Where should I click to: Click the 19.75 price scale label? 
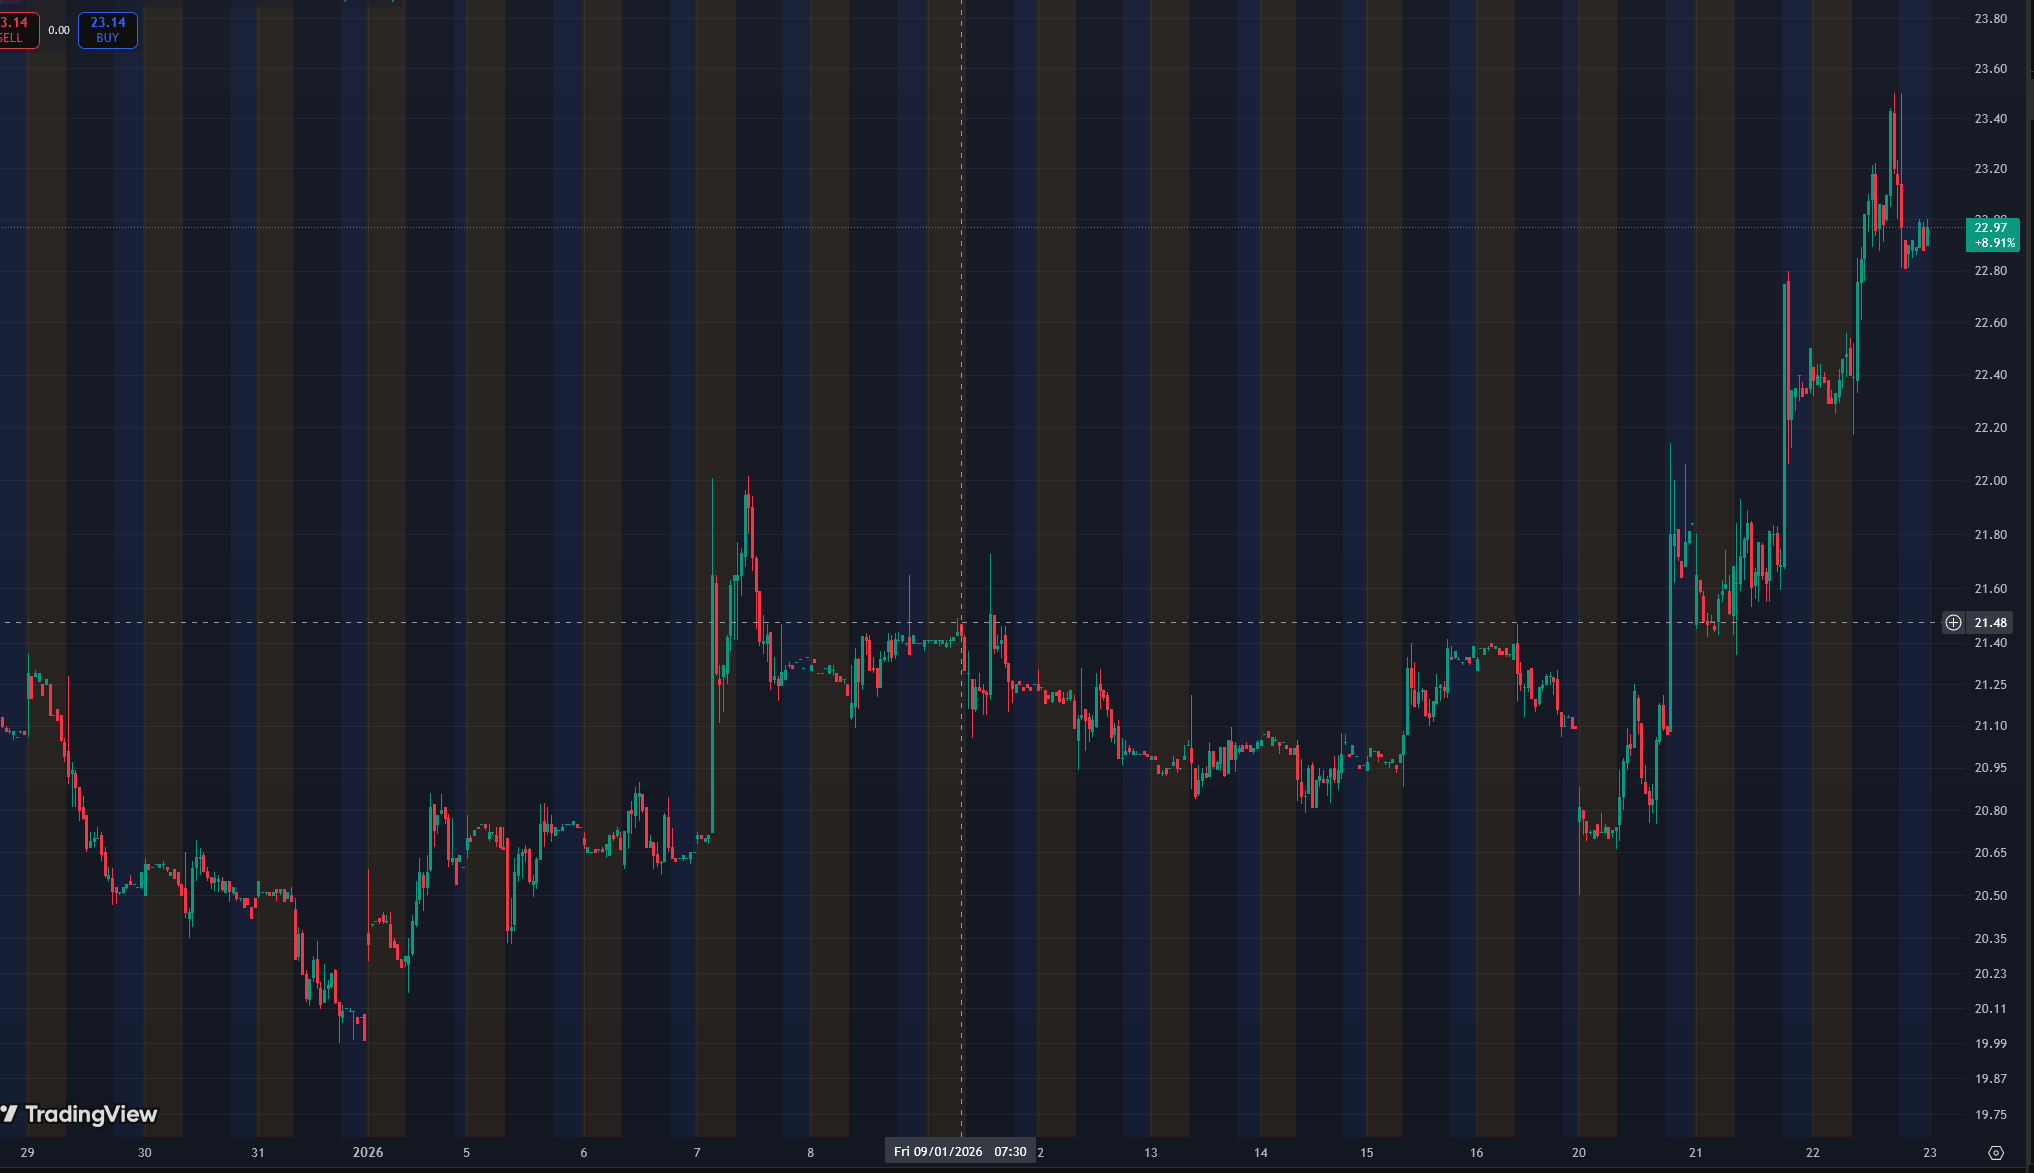1990,1114
